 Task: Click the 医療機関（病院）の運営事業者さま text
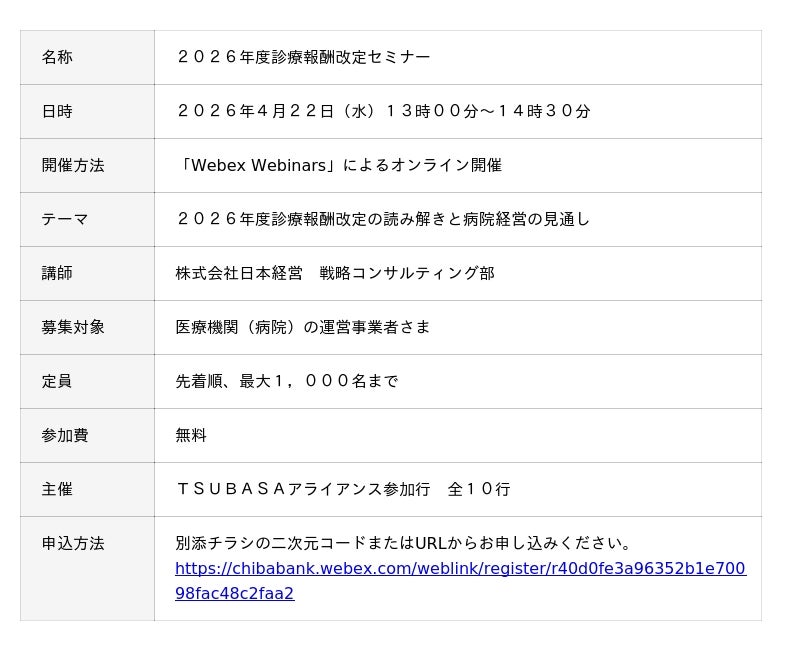pyautogui.click(x=303, y=328)
